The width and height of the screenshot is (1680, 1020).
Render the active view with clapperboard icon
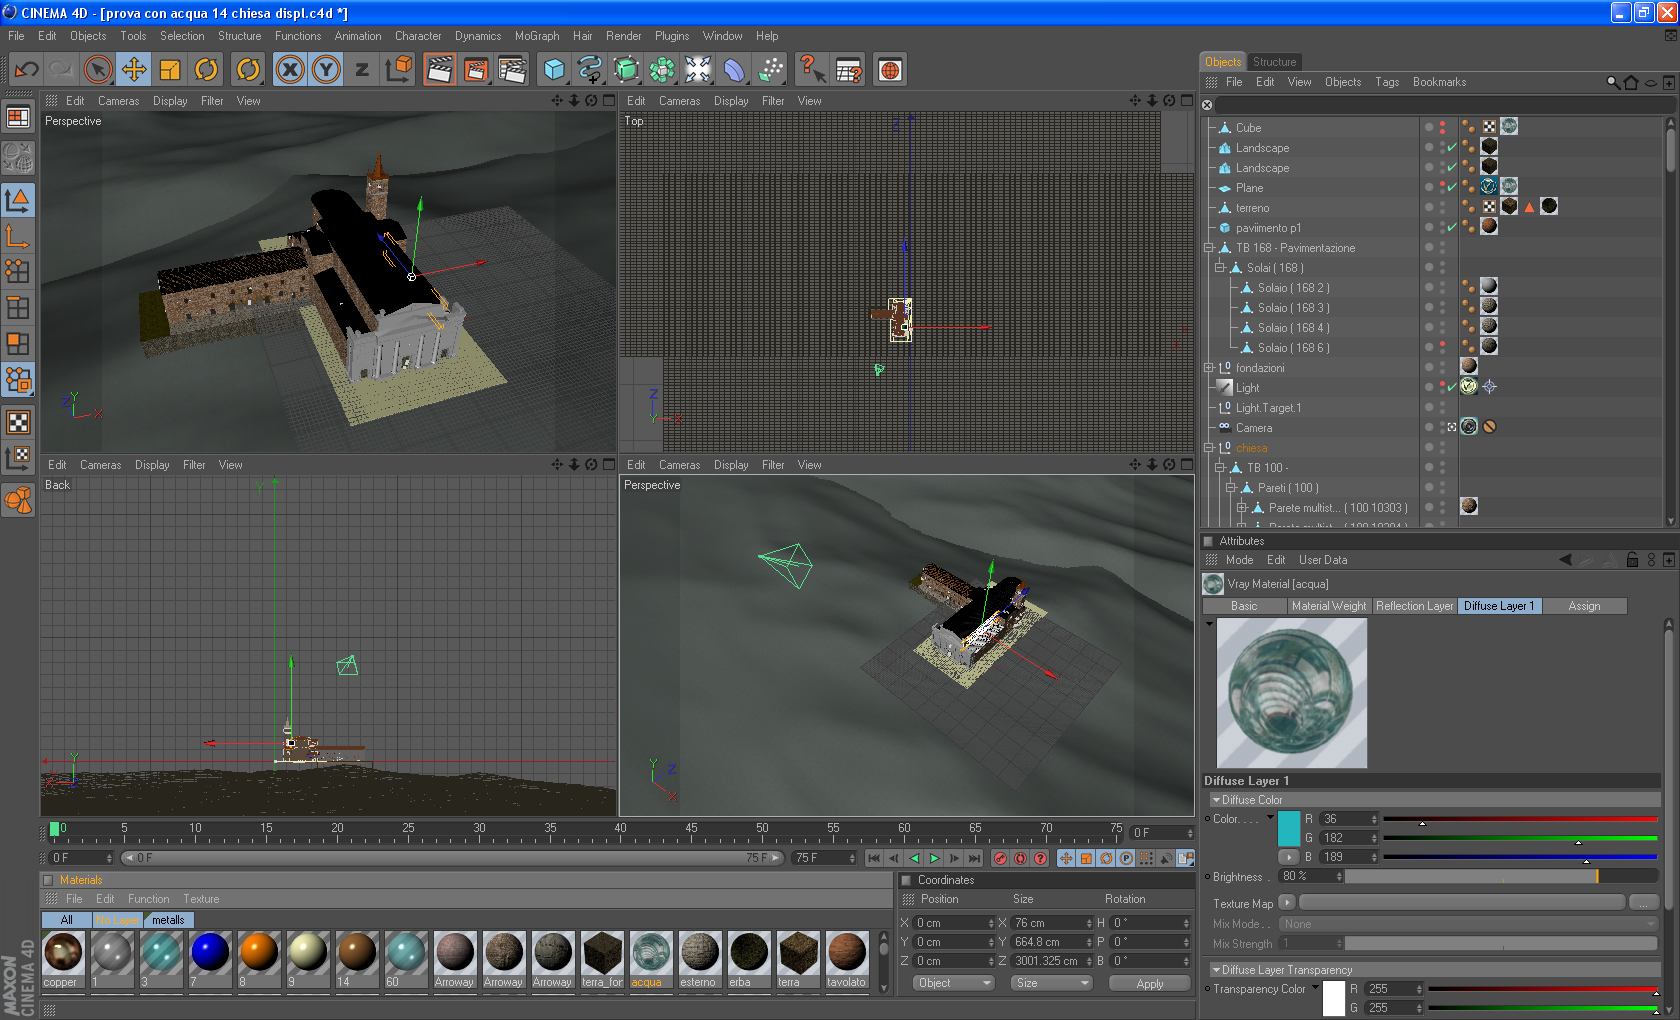439,69
